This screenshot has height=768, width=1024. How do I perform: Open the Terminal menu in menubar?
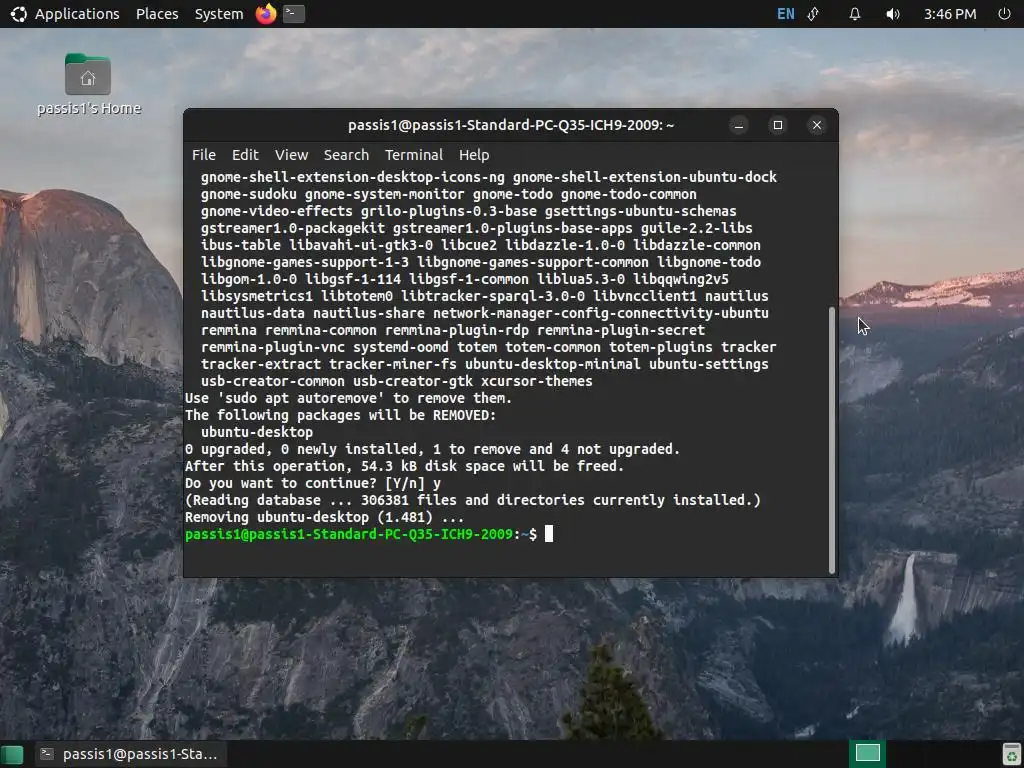(413, 155)
